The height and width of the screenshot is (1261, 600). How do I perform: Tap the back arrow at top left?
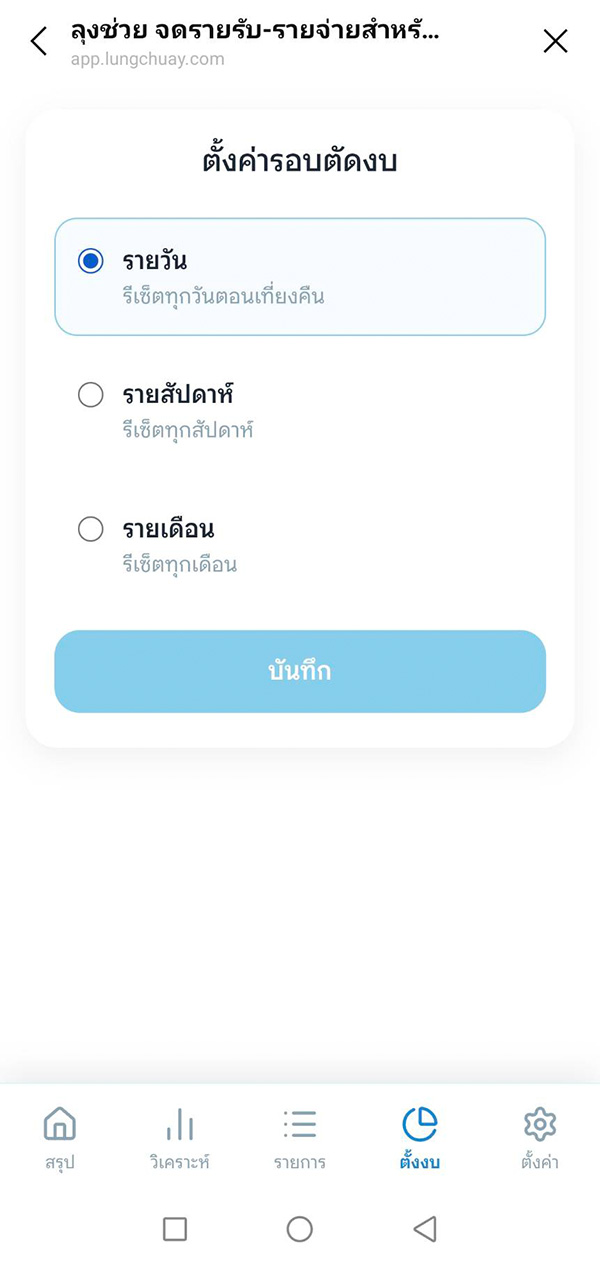[38, 41]
